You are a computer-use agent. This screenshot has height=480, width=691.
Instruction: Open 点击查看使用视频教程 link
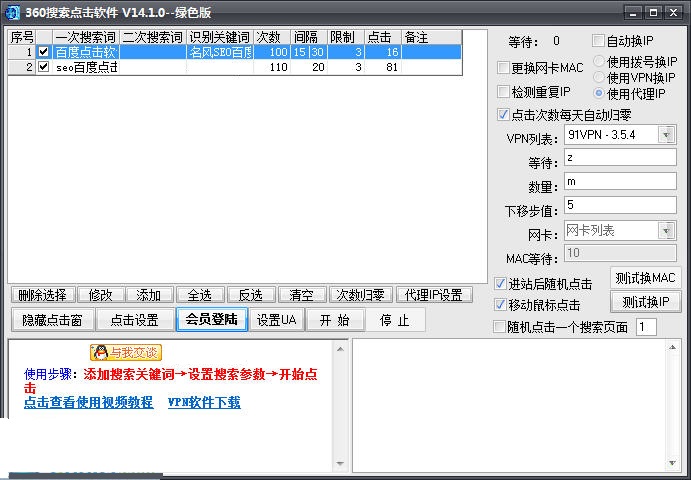89,402
